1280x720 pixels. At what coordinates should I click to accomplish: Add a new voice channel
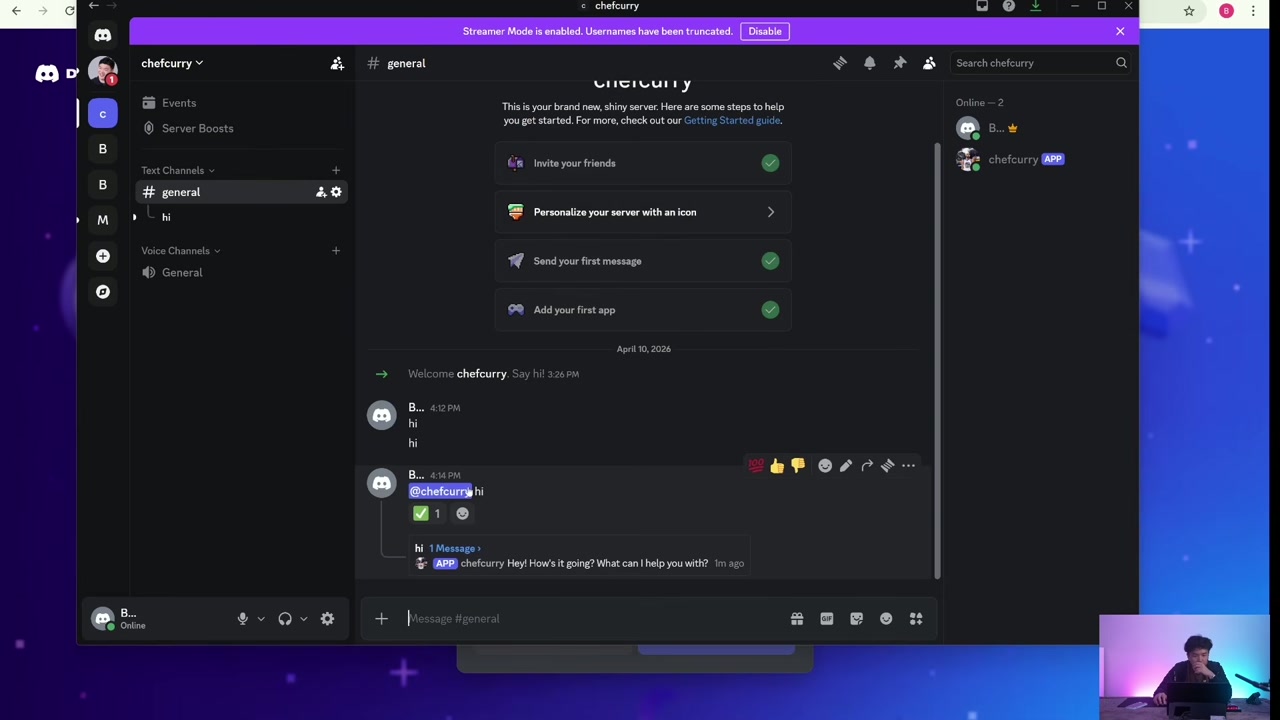click(336, 251)
